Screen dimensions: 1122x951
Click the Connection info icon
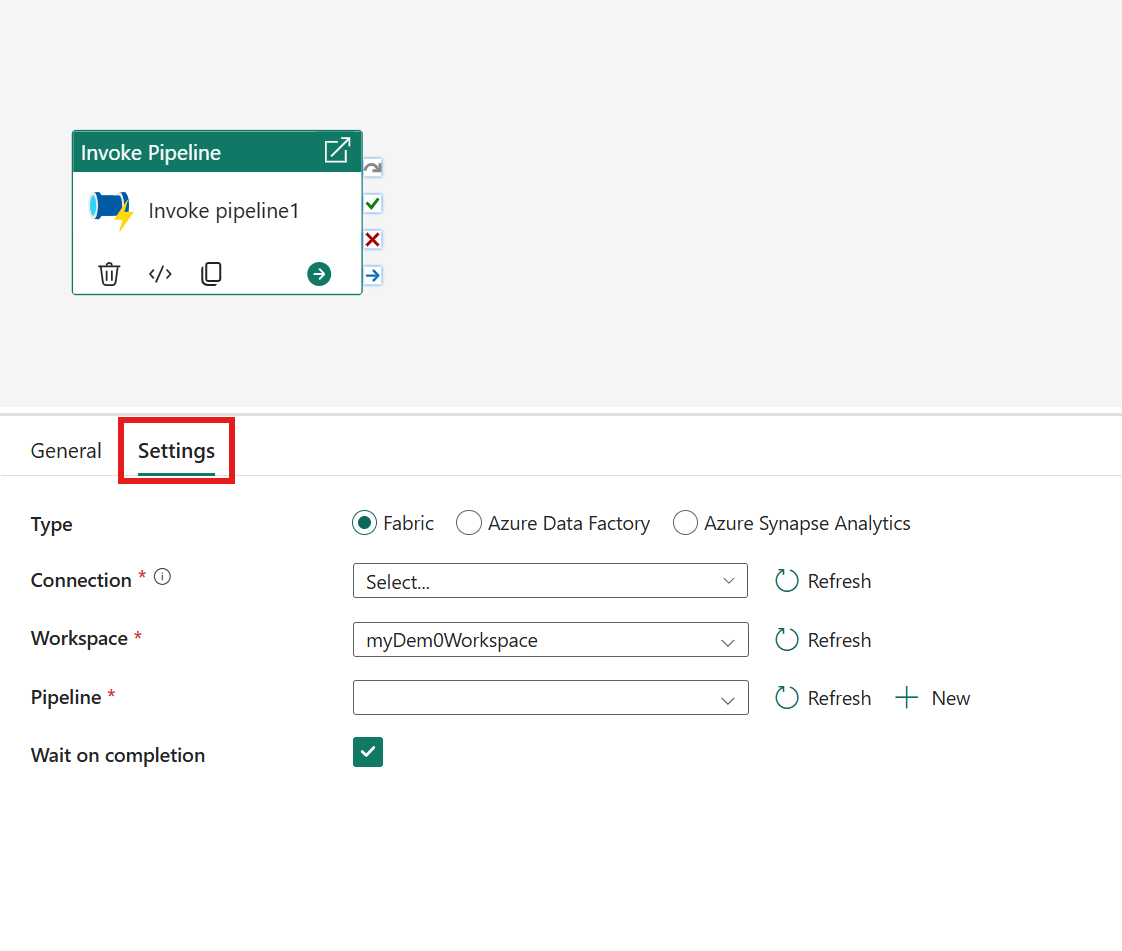pos(162,577)
